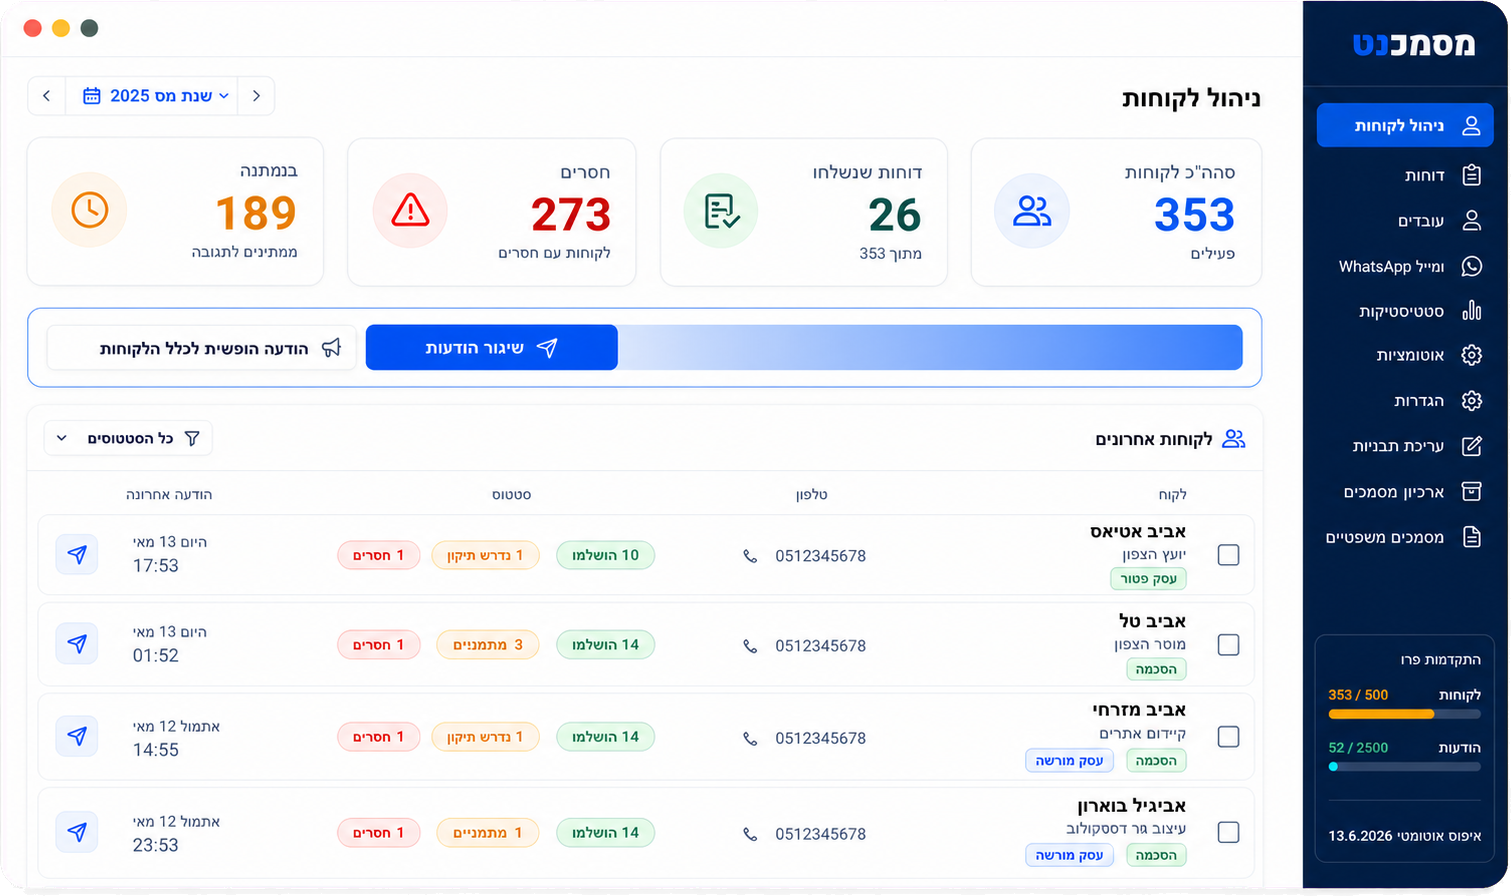Click הודעה הופשית לכלל הלקוחות button
This screenshot has width=1511, height=896.
pyautogui.click(x=202, y=348)
